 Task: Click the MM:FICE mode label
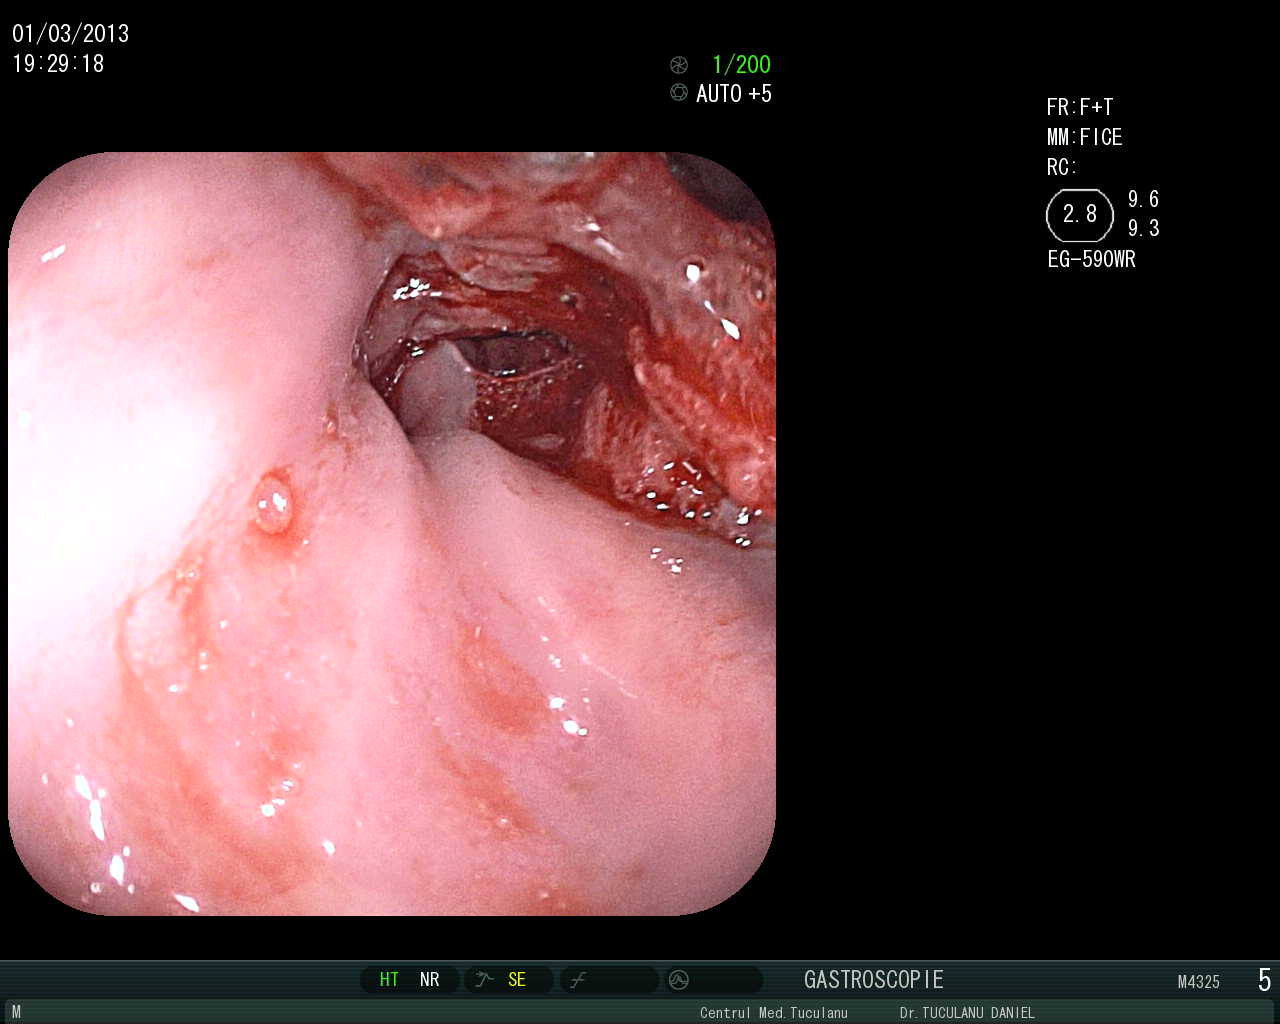pyautogui.click(x=1085, y=137)
